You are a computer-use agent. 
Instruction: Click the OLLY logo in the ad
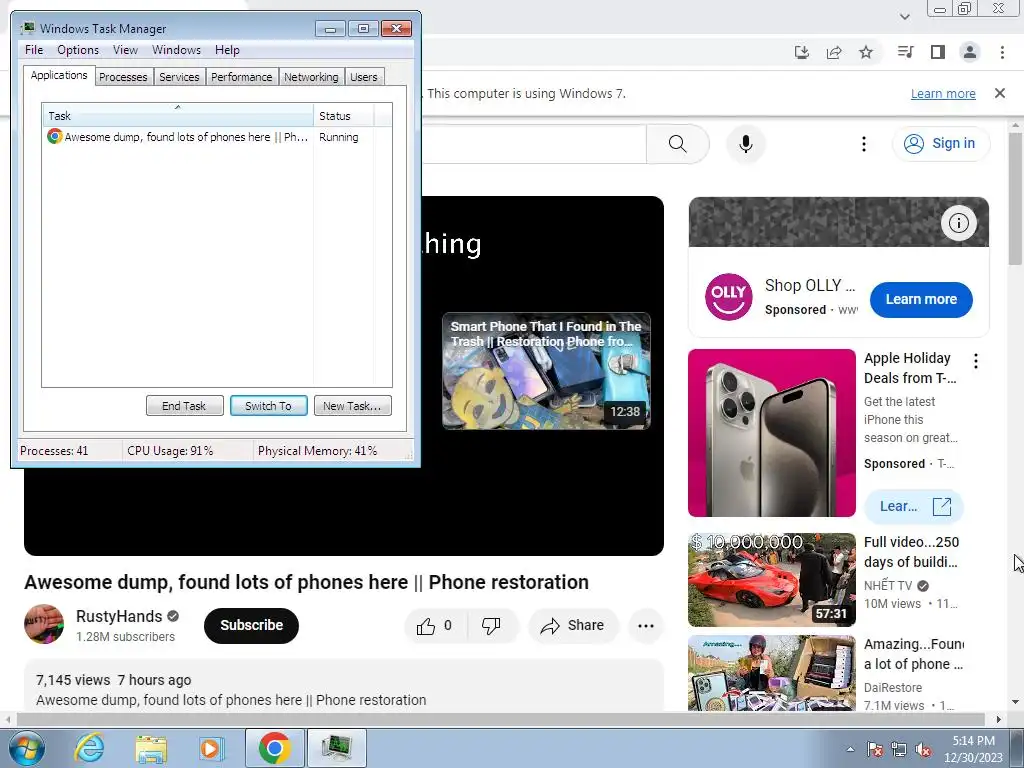729,296
